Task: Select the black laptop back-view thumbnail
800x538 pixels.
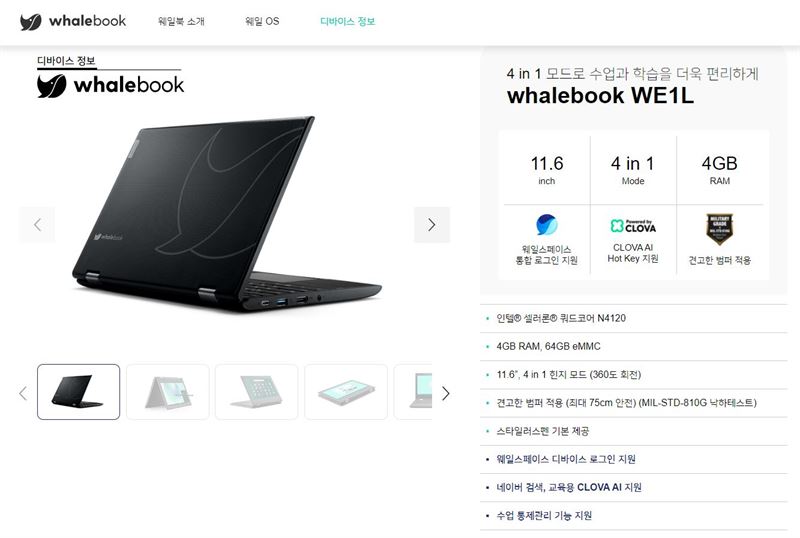Action: pyautogui.click(x=79, y=392)
